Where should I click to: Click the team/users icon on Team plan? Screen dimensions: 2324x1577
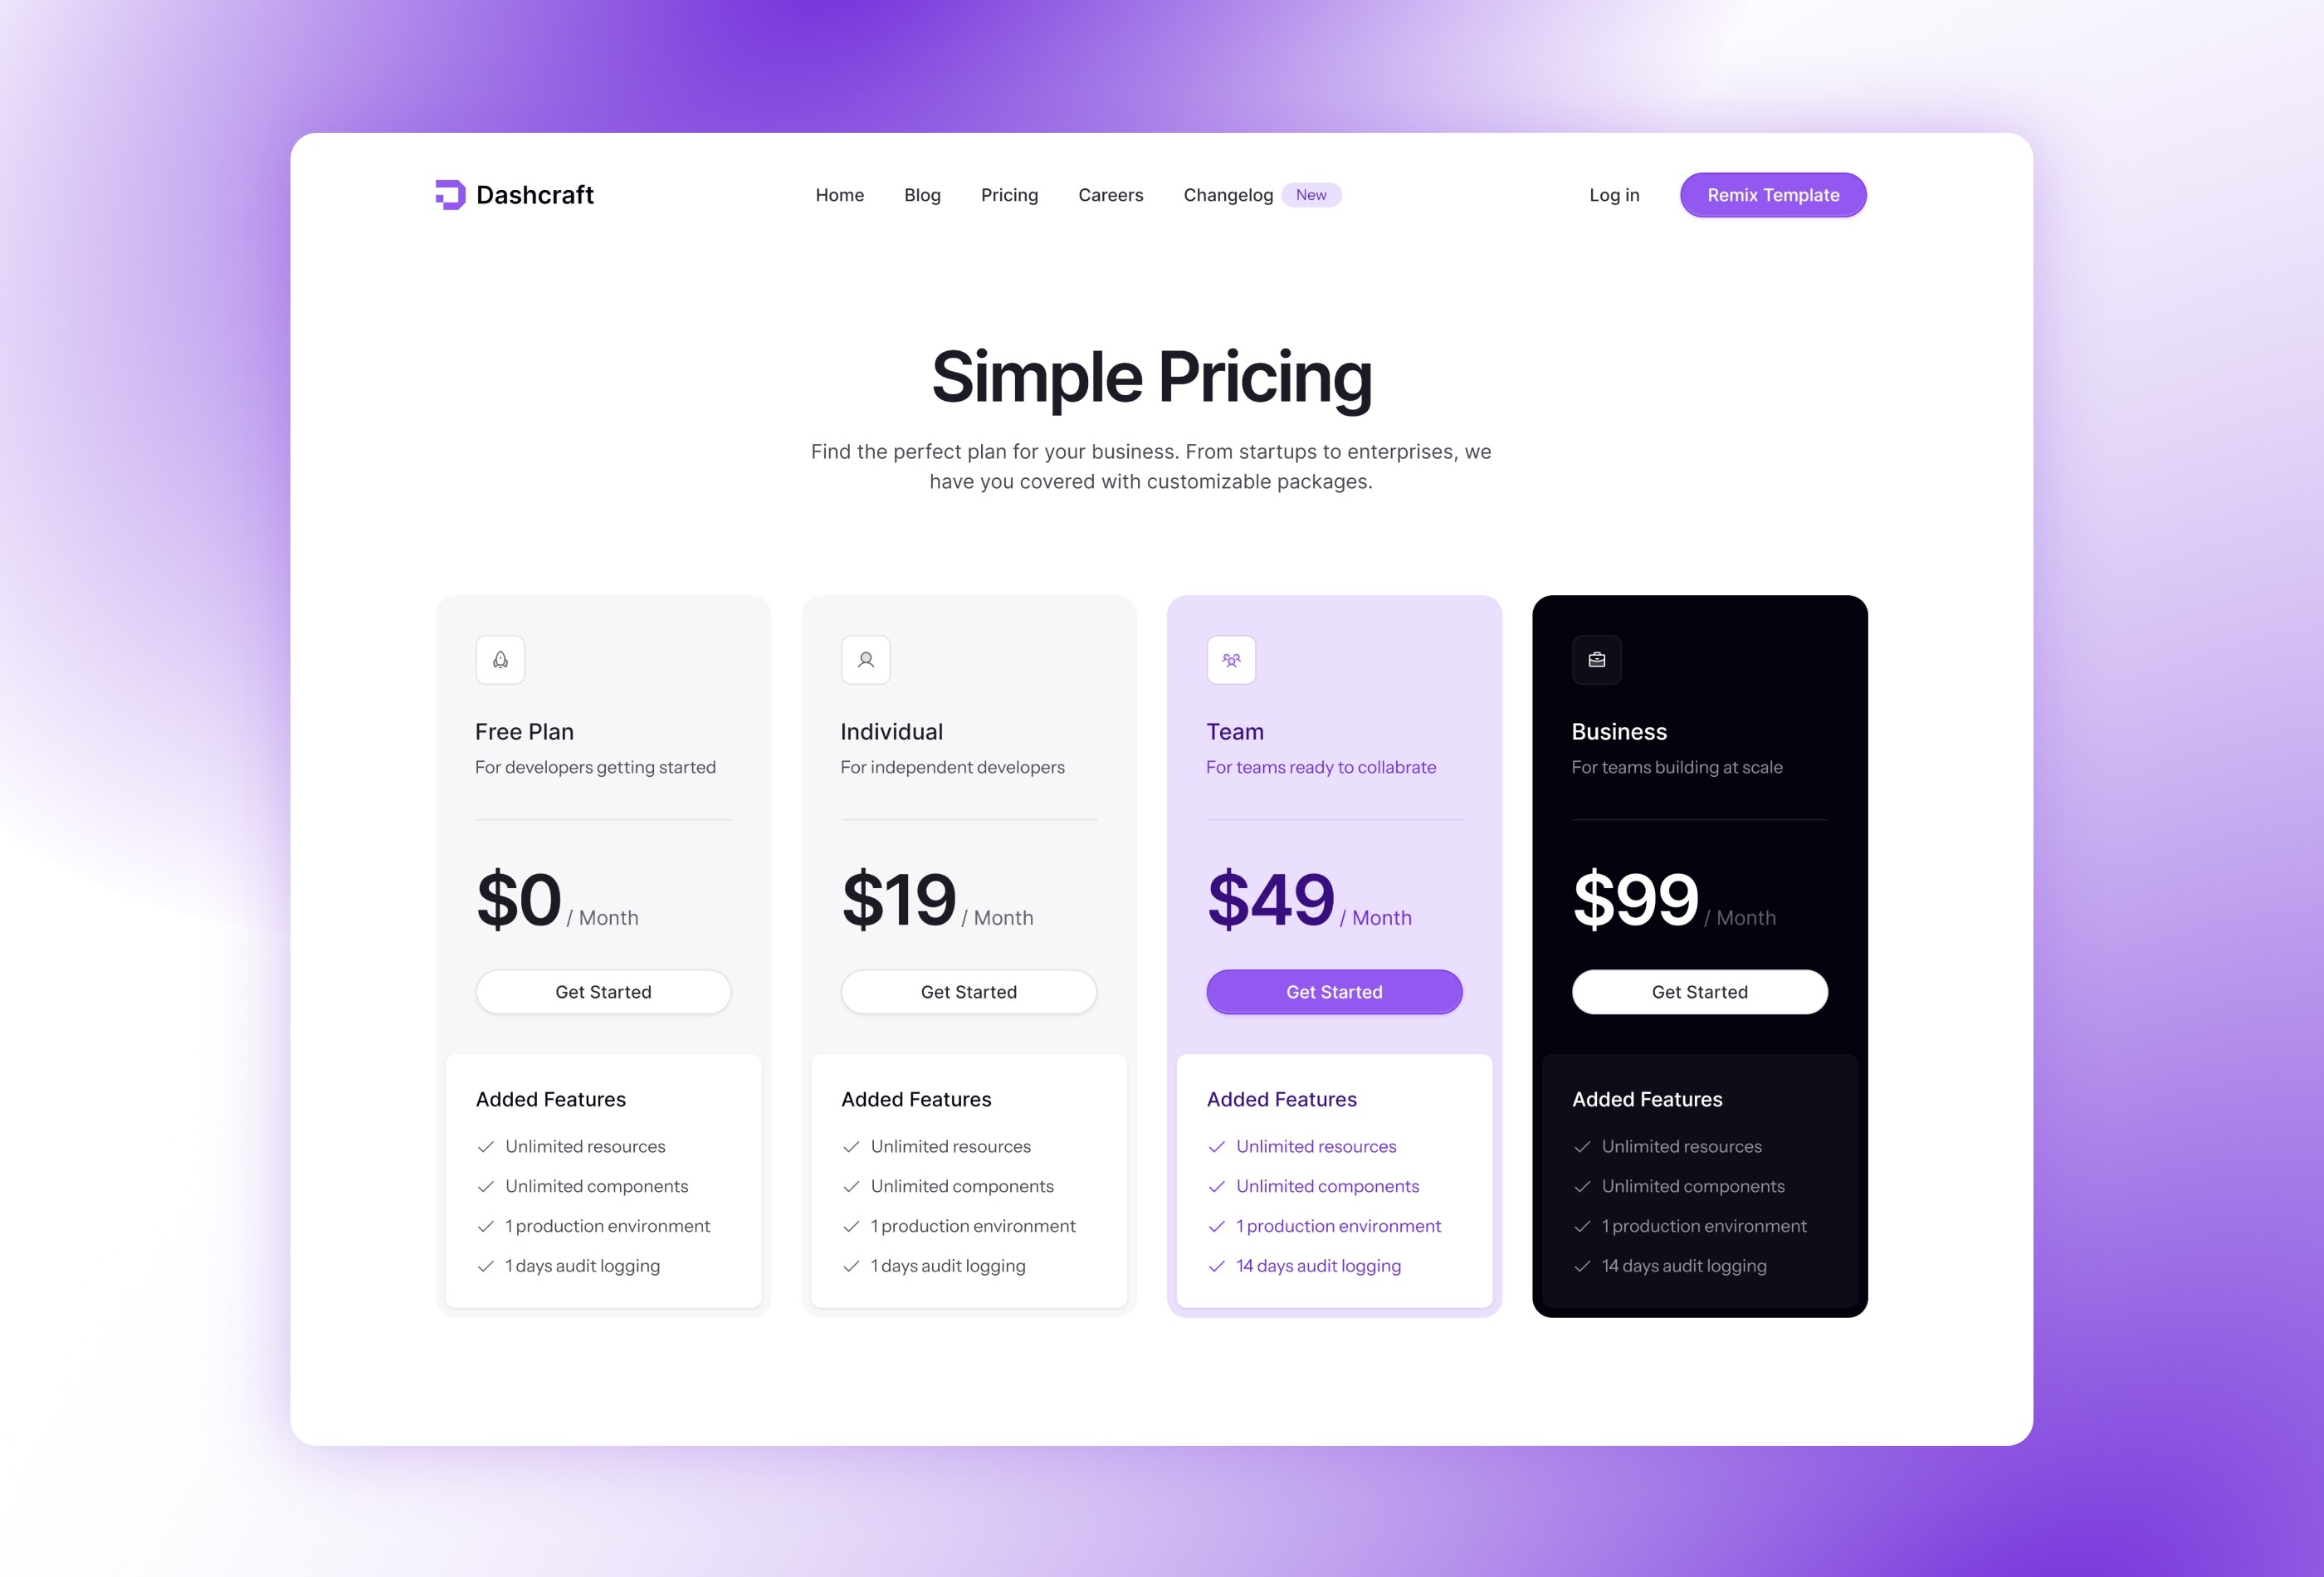(1230, 658)
